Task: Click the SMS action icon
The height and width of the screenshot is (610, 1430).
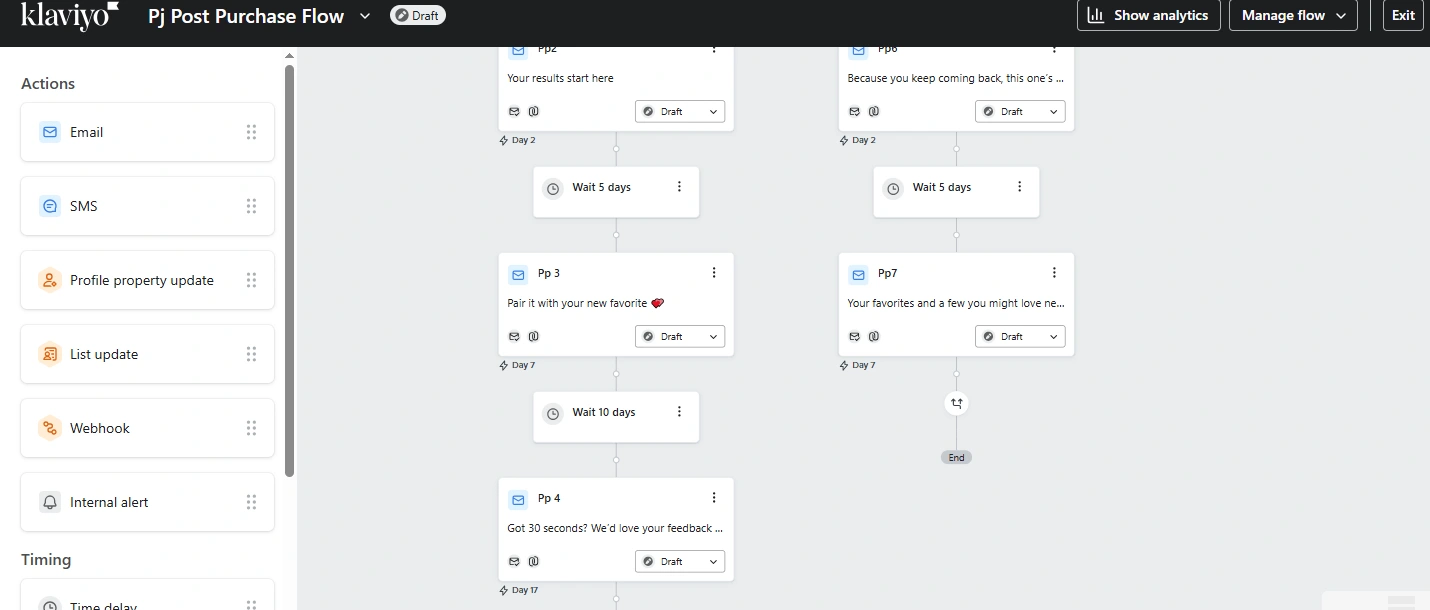Action: tap(50, 206)
